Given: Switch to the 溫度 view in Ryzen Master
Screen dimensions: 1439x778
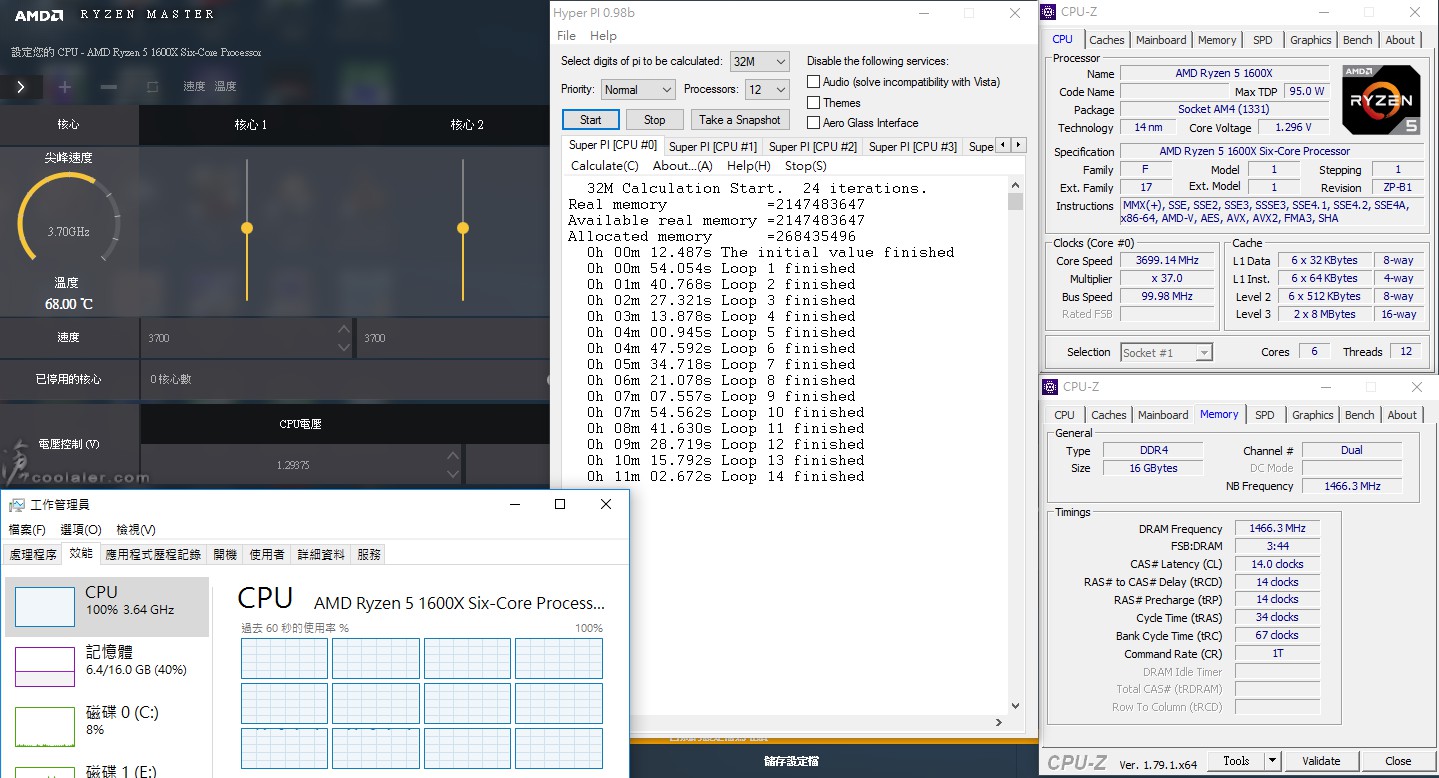Looking at the screenshot, I should [225, 87].
